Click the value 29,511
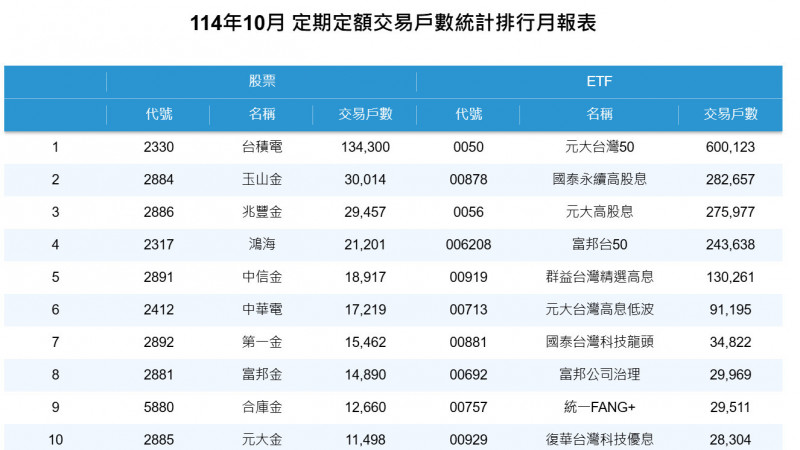 pyautogui.click(x=730, y=408)
